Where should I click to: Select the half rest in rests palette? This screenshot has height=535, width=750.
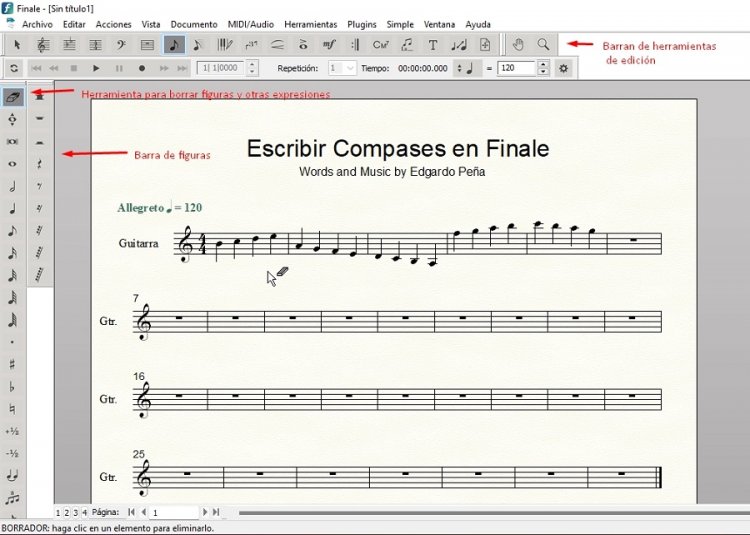point(40,142)
